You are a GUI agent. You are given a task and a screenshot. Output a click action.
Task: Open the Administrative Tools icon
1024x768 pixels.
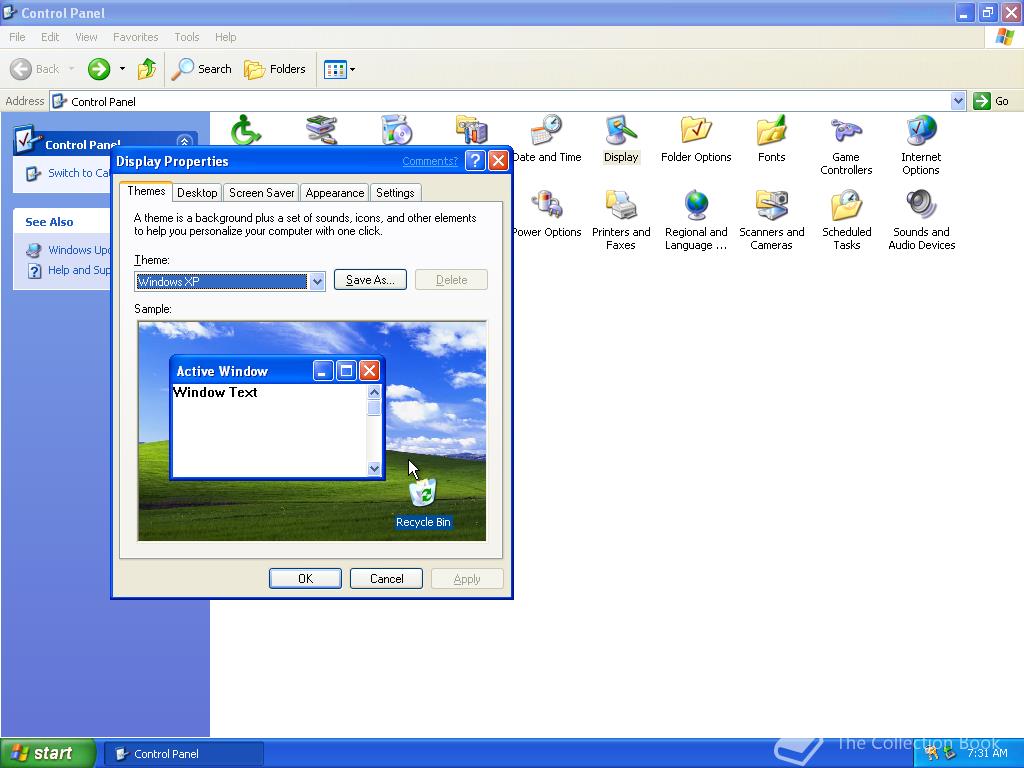tap(472, 130)
